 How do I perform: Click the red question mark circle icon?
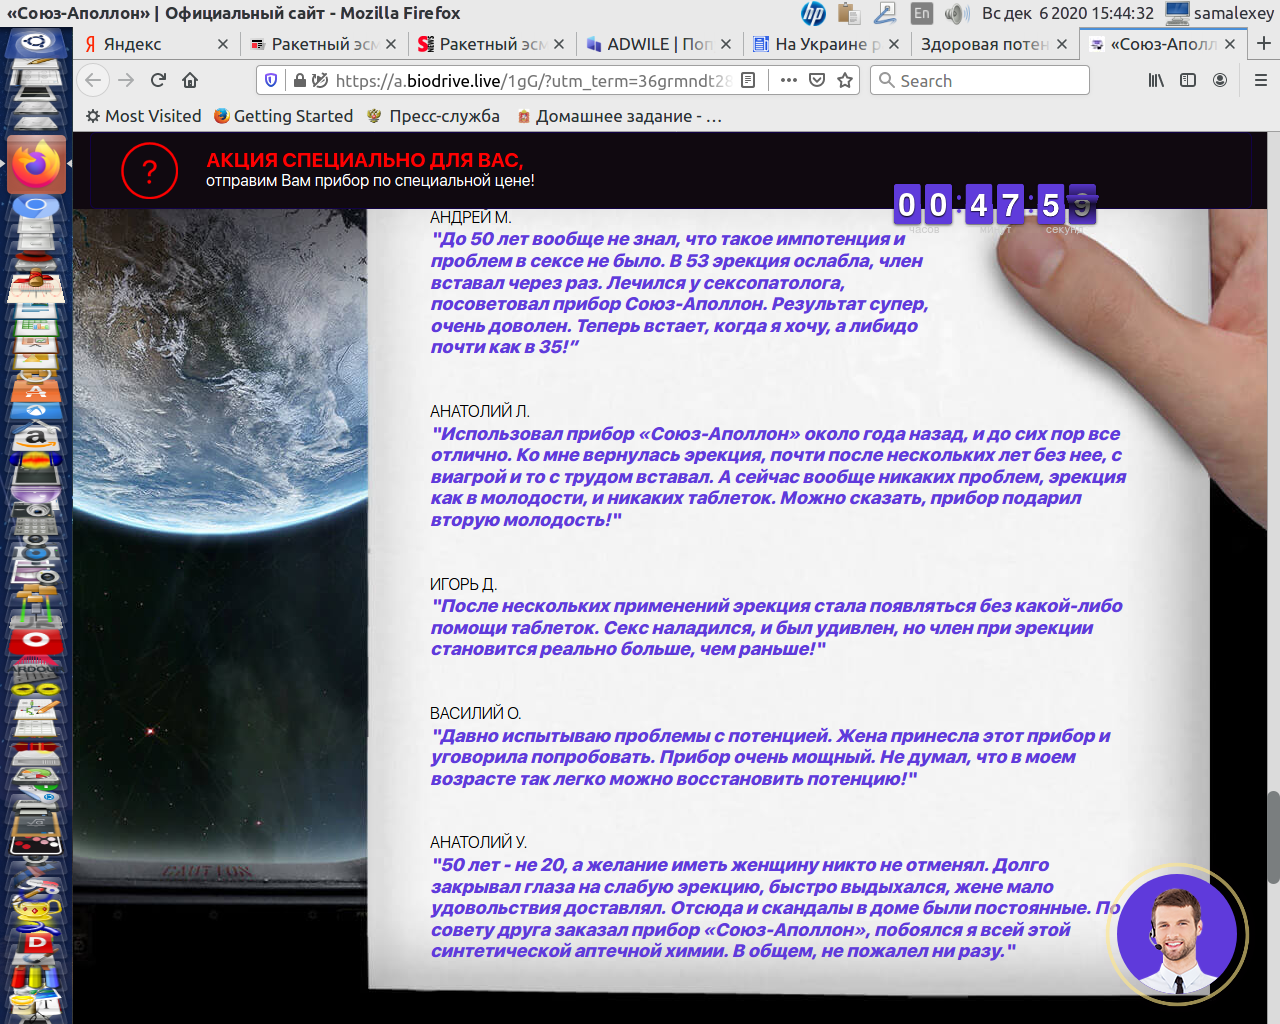149,171
